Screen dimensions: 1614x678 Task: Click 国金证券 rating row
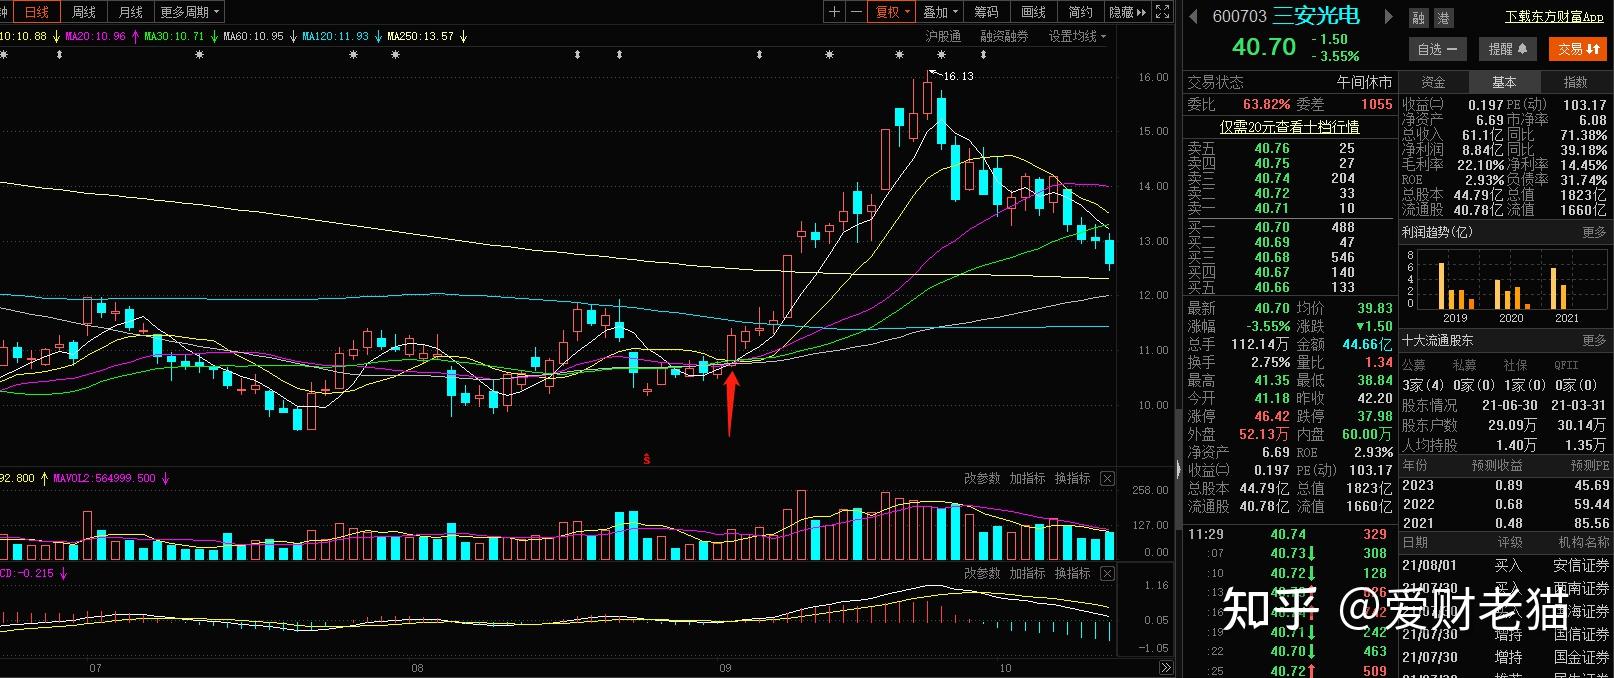pos(1505,657)
